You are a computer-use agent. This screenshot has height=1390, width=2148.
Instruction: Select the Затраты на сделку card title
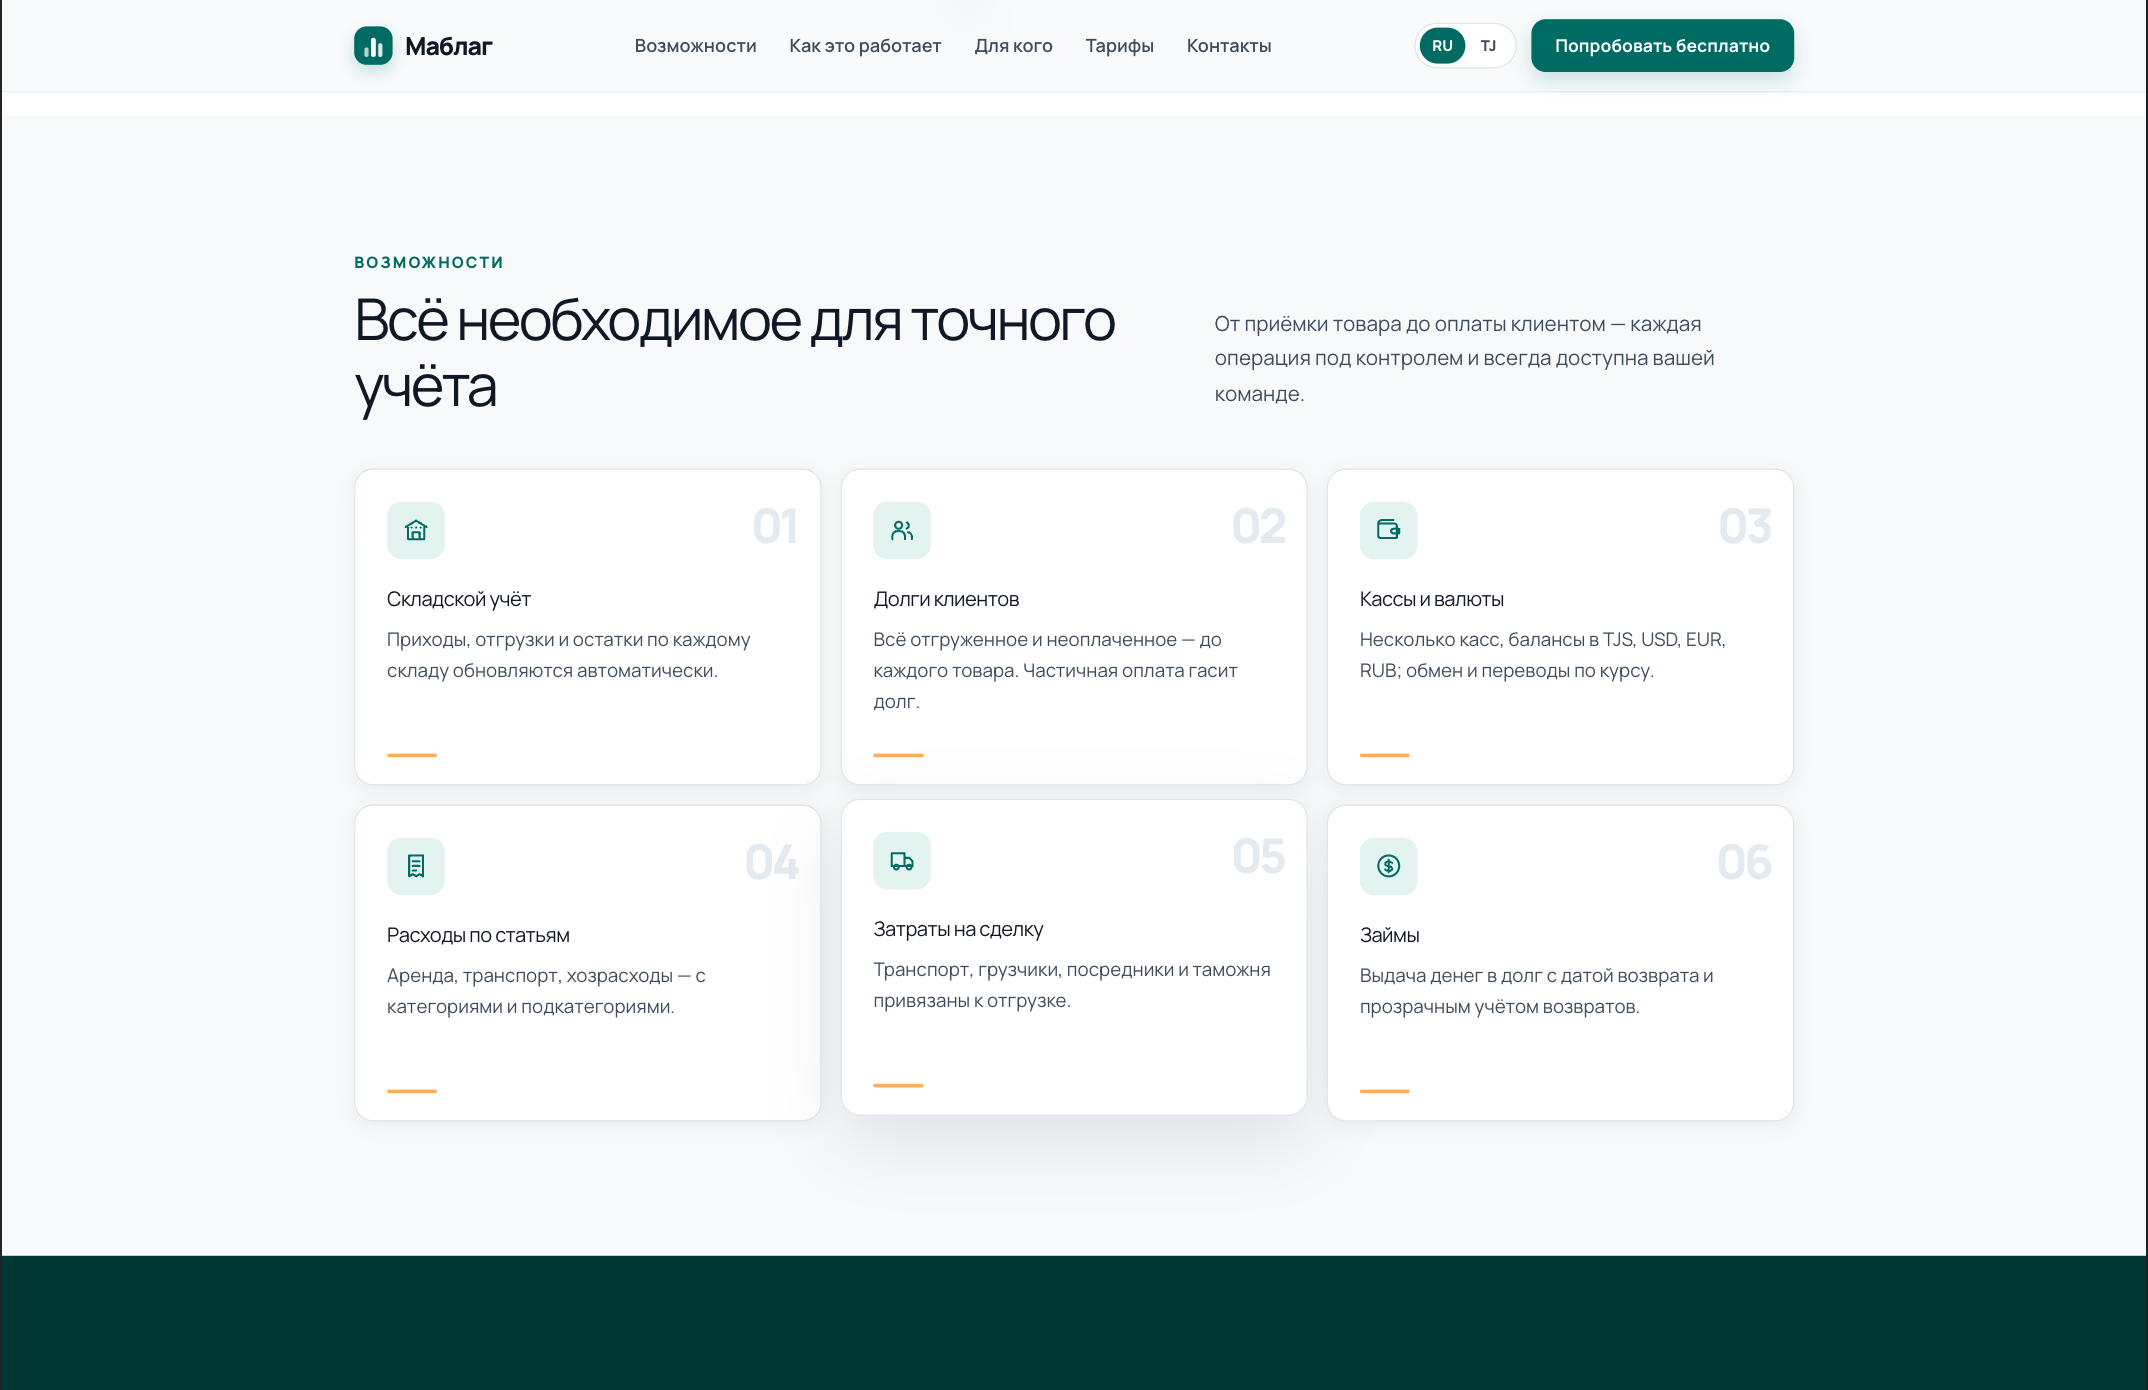(x=958, y=929)
